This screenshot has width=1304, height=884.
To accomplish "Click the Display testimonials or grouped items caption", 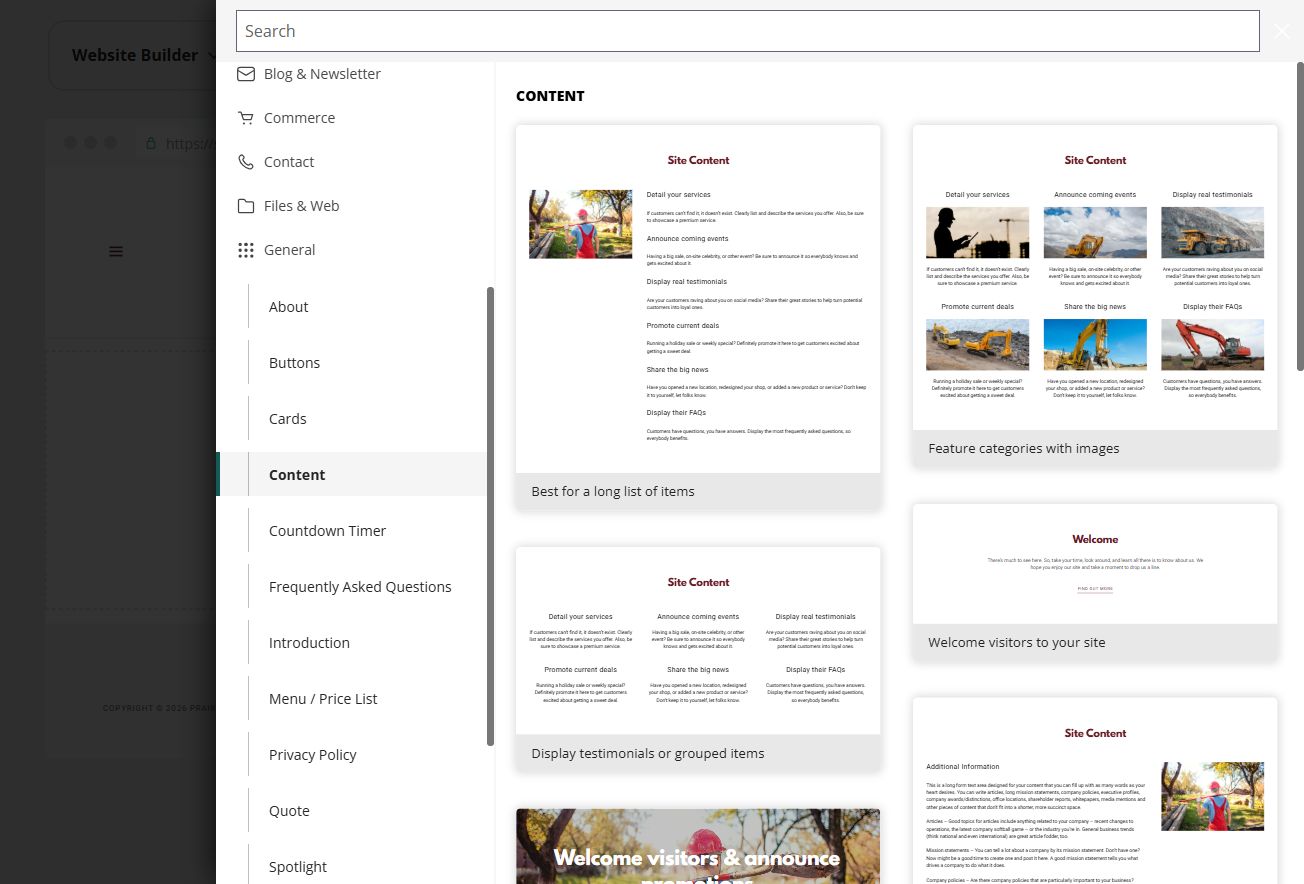I will (648, 753).
